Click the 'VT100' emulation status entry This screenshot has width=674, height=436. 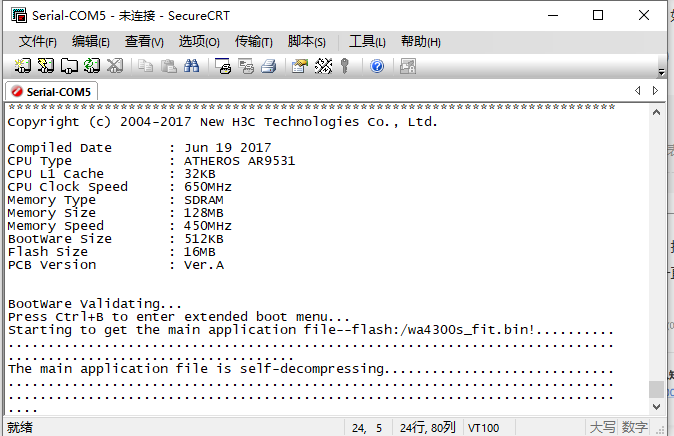(x=484, y=428)
